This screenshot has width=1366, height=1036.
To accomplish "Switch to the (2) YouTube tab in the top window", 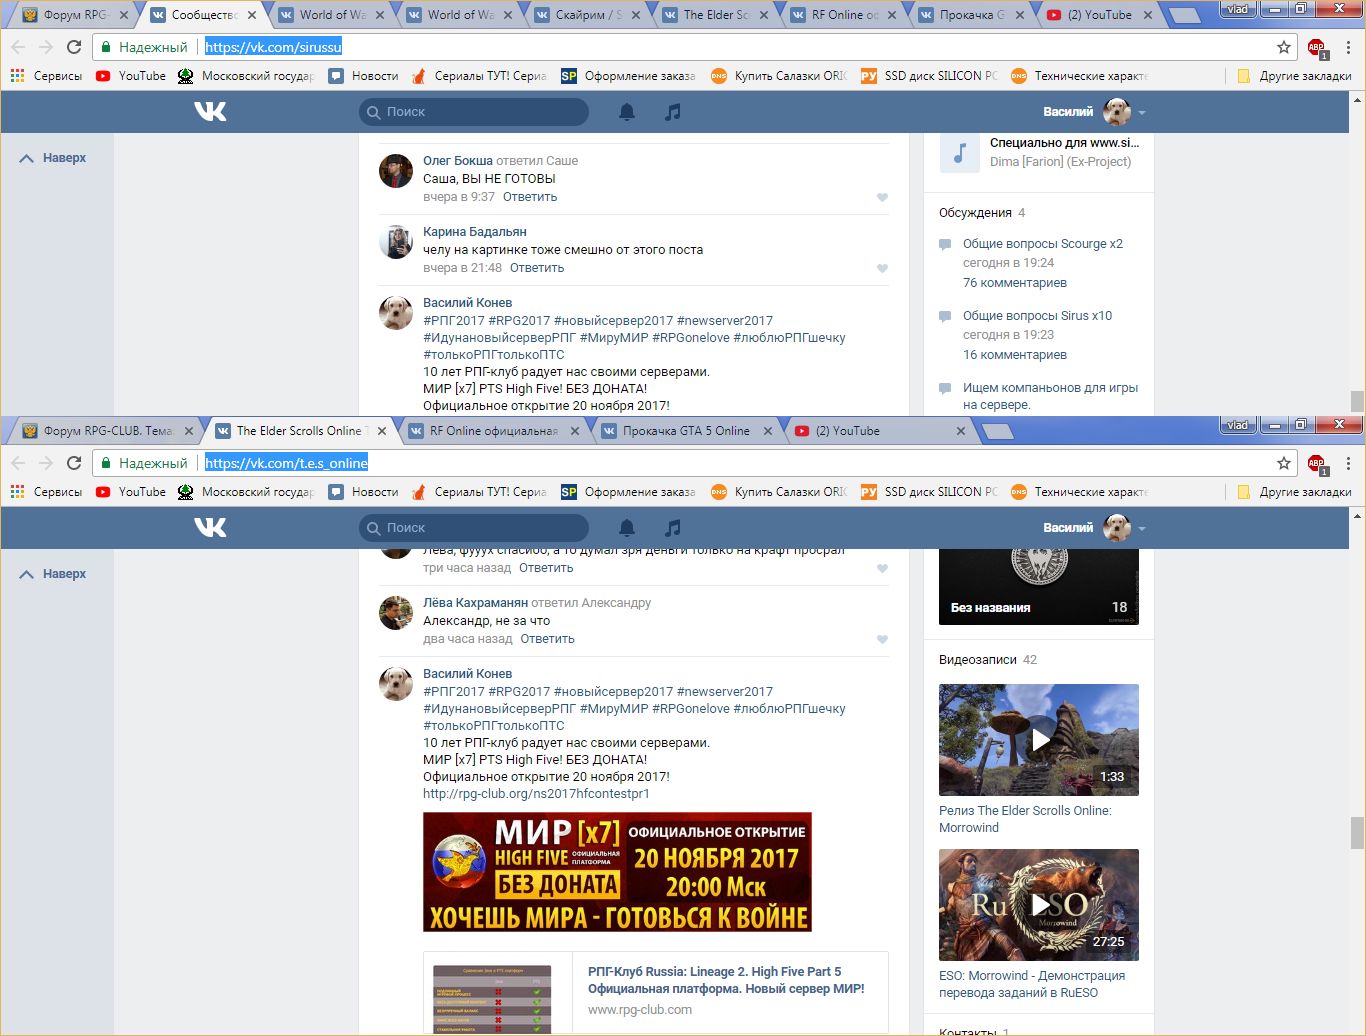I will click(x=1100, y=15).
